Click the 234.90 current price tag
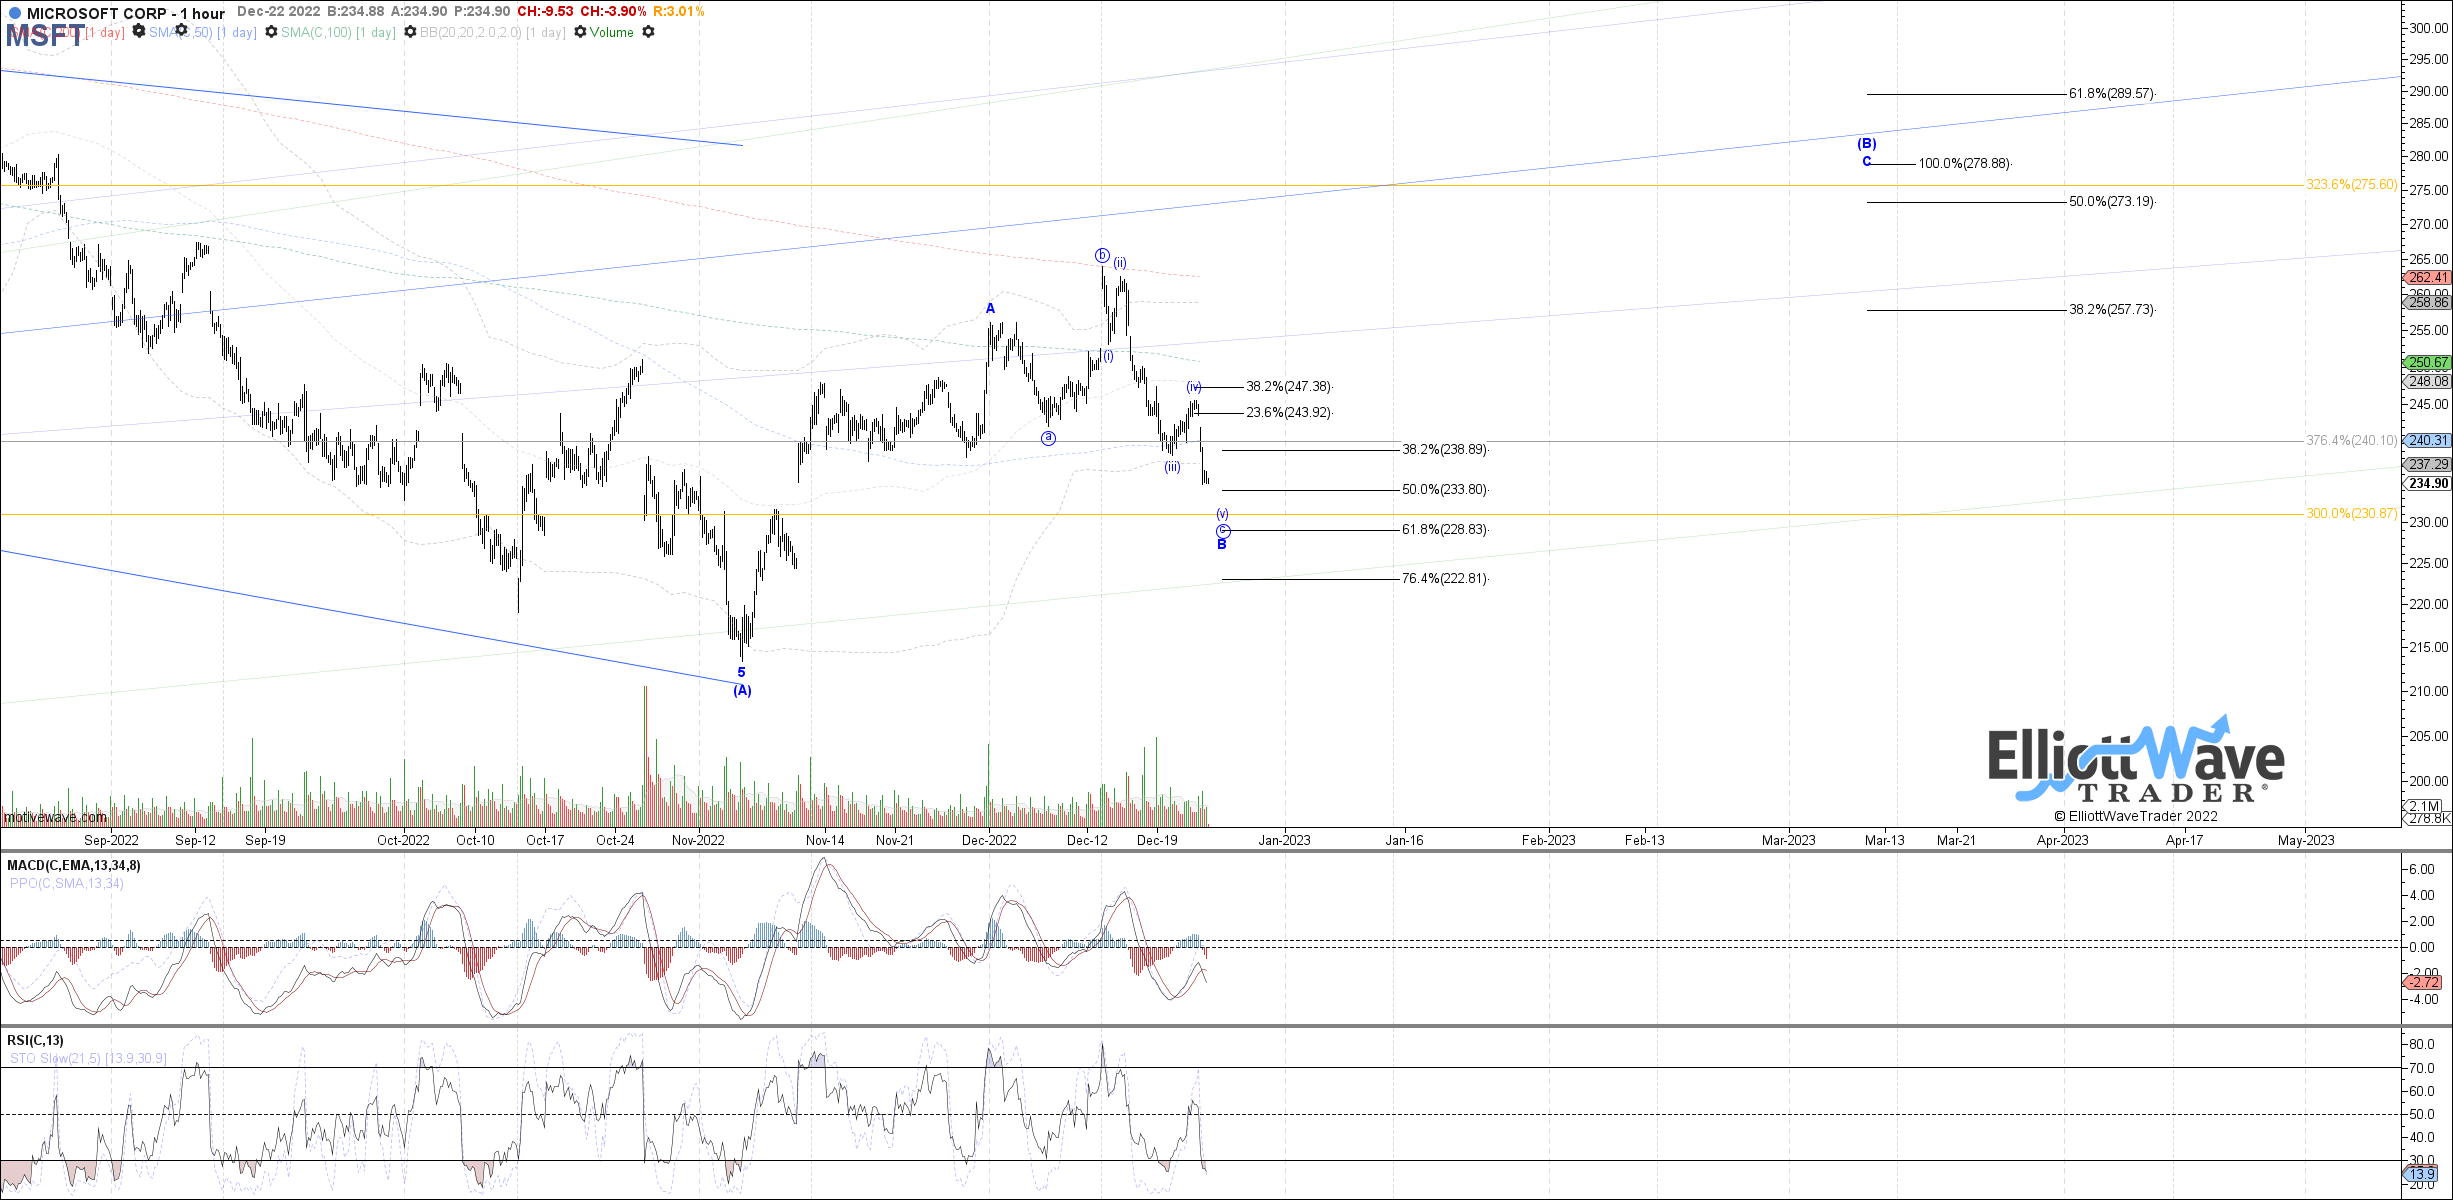Image resolution: width=2453 pixels, height=1200 pixels. point(2429,483)
